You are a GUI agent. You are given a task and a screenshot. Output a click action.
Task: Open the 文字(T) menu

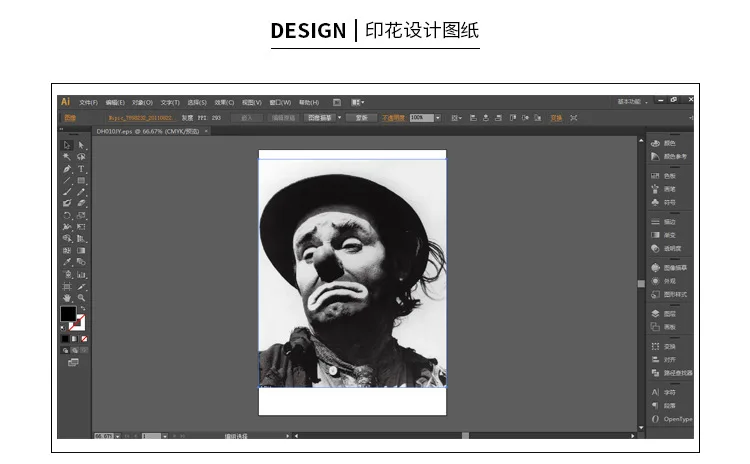(170, 102)
